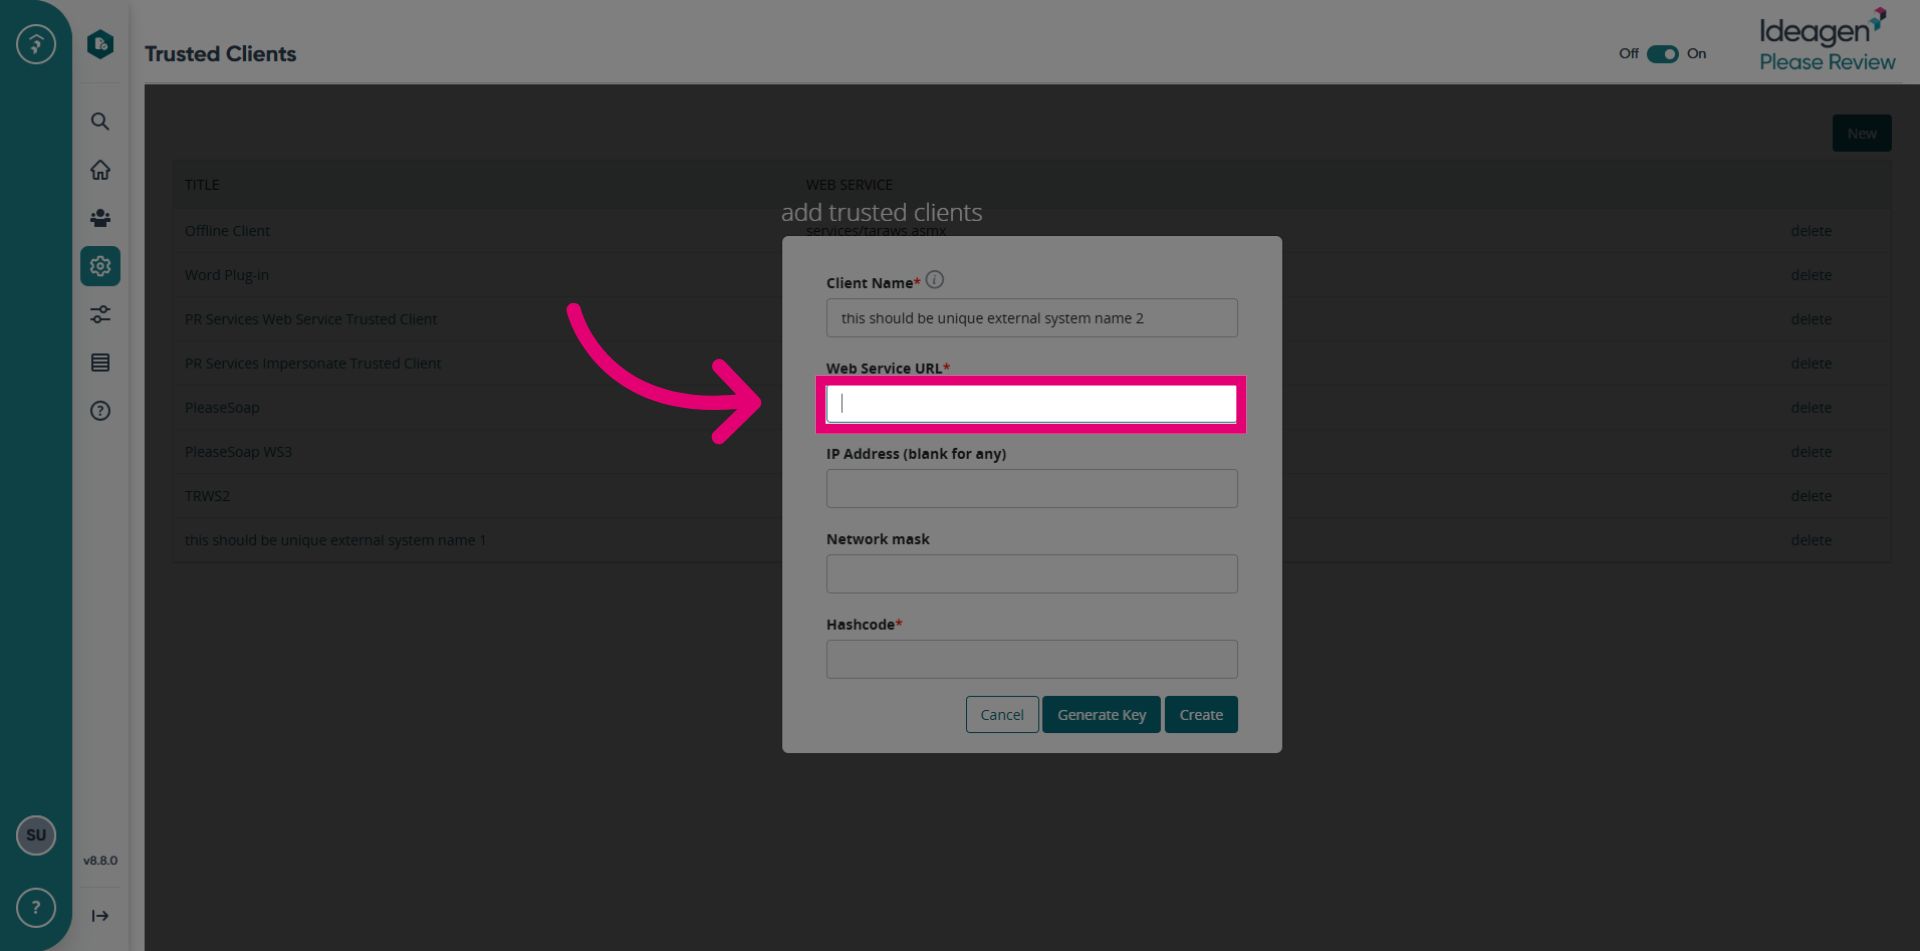
Task: Click the TITLE column header
Action: pos(202,185)
